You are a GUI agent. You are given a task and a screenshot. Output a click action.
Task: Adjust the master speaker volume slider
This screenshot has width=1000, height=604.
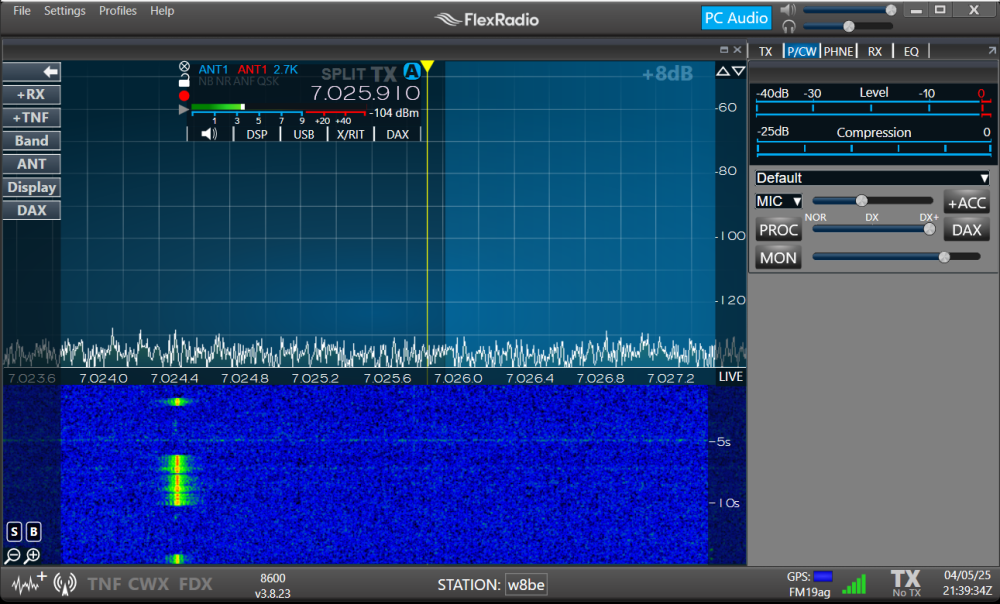point(849,10)
